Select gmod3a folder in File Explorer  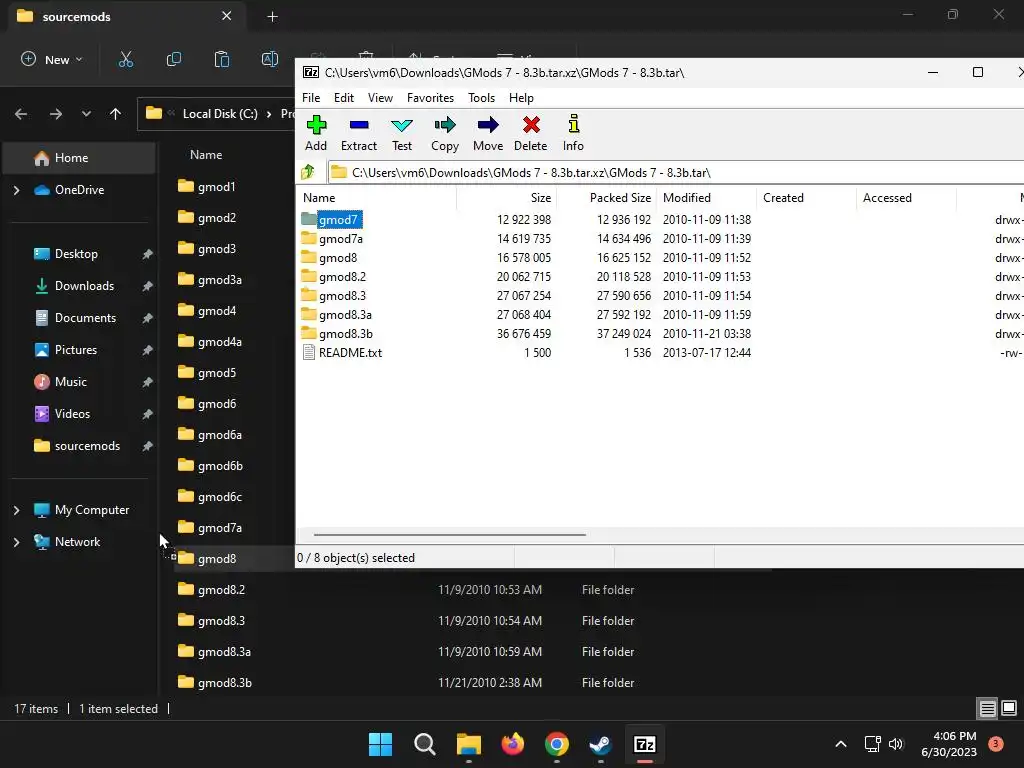pyautogui.click(x=219, y=280)
